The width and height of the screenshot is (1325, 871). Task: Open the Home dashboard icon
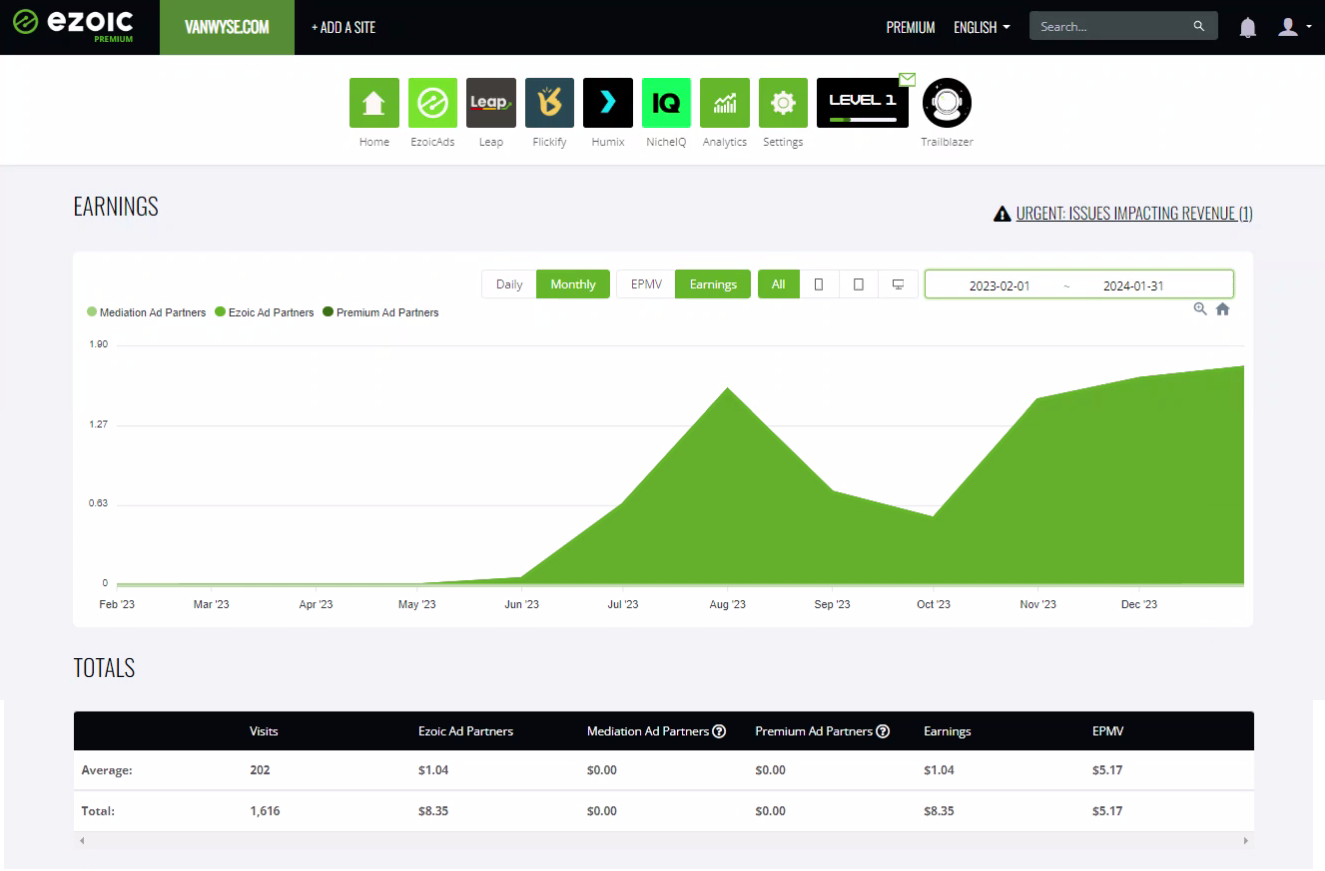374,103
